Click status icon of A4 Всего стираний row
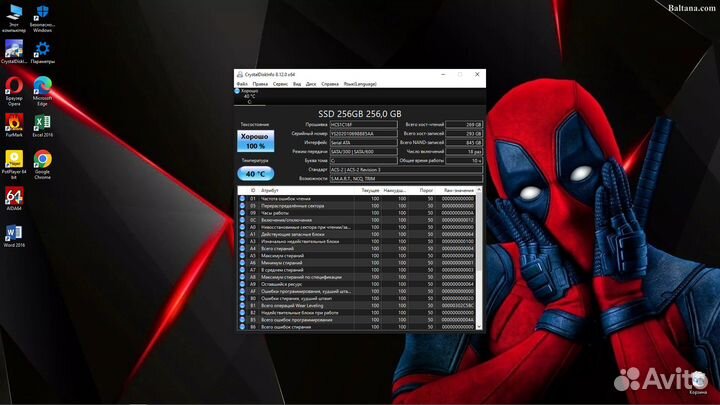720x405 pixels. (242, 248)
